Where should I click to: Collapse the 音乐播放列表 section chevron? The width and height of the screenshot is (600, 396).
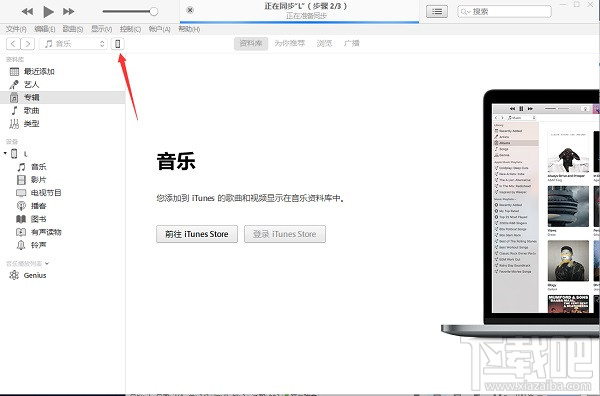click(x=47, y=263)
